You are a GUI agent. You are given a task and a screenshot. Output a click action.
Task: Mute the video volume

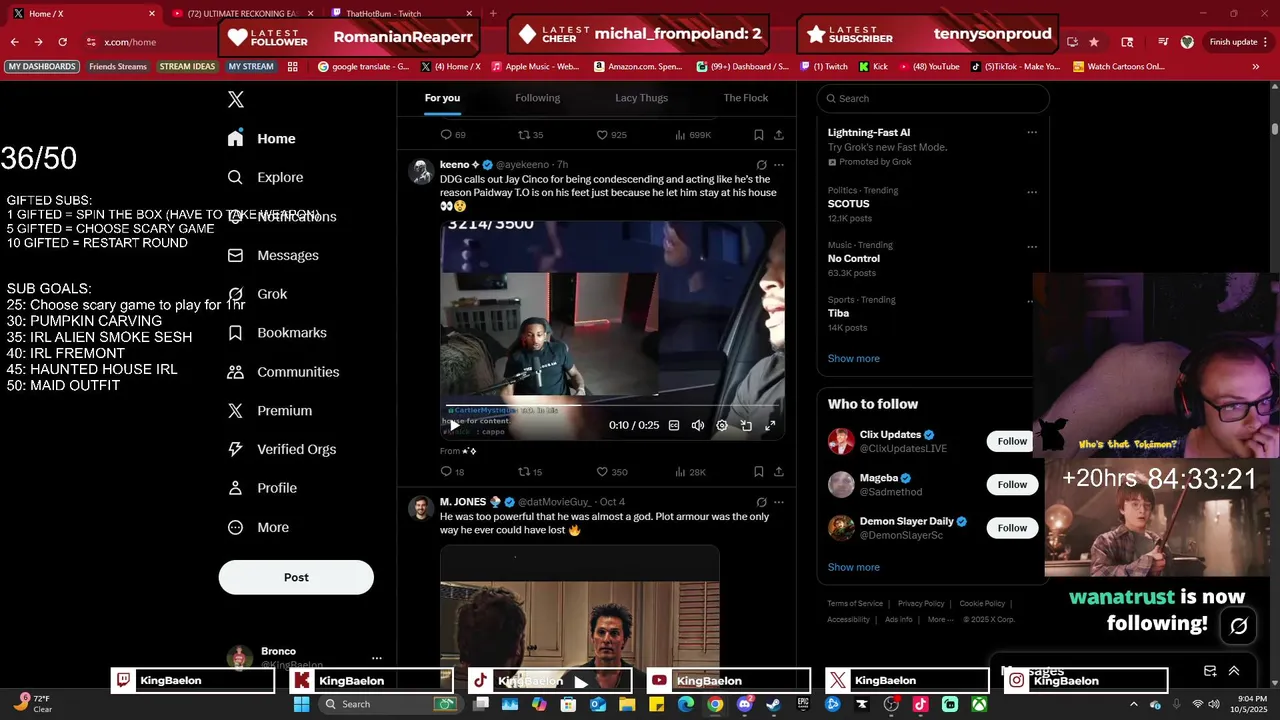tap(698, 425)
